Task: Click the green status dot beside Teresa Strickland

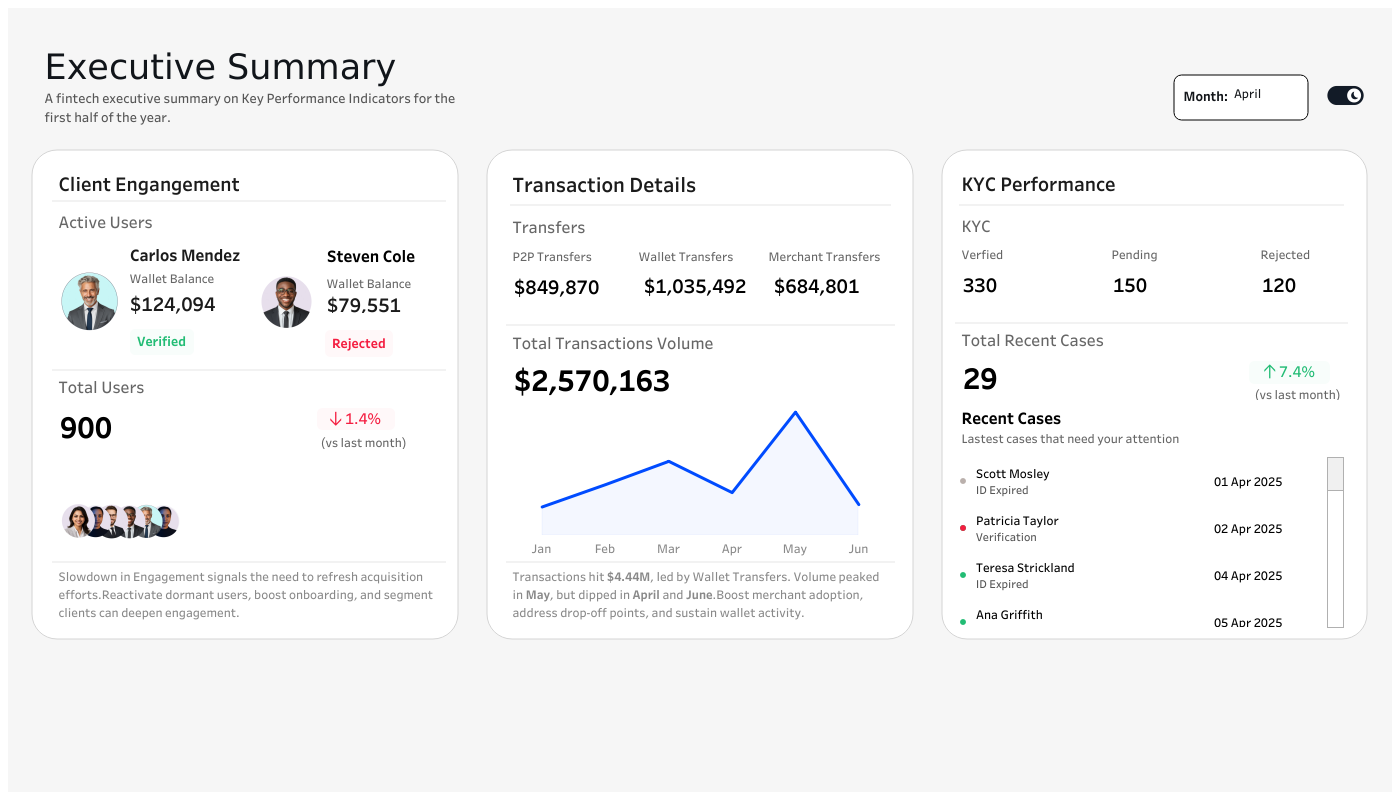Action: click(963, 575)
